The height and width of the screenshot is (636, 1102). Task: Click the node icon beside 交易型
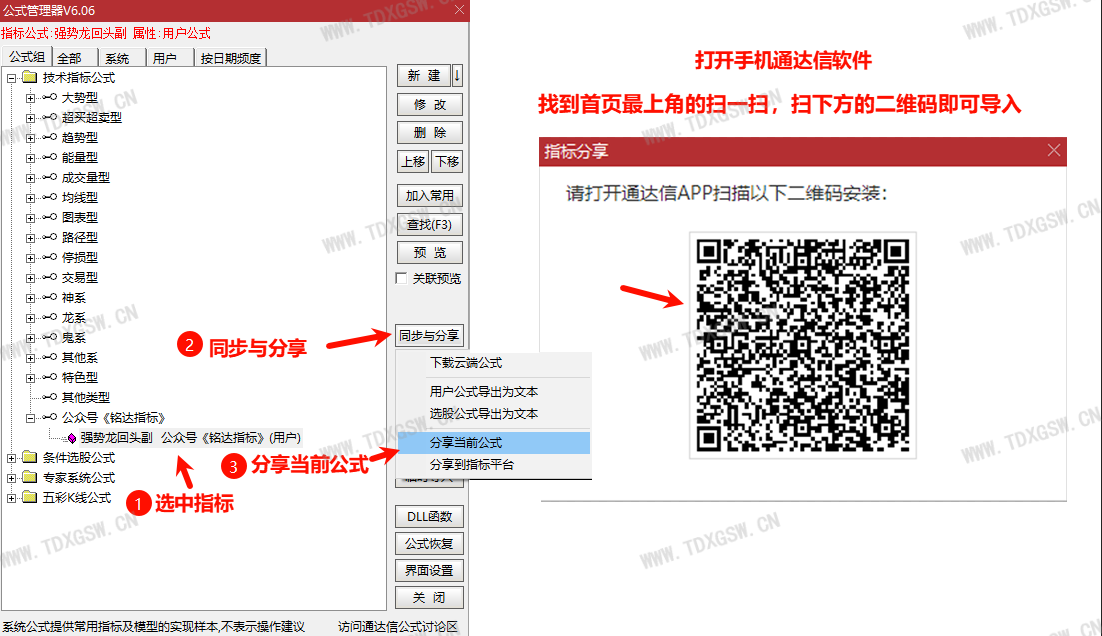pyautogui.click(x=49, y=277)
